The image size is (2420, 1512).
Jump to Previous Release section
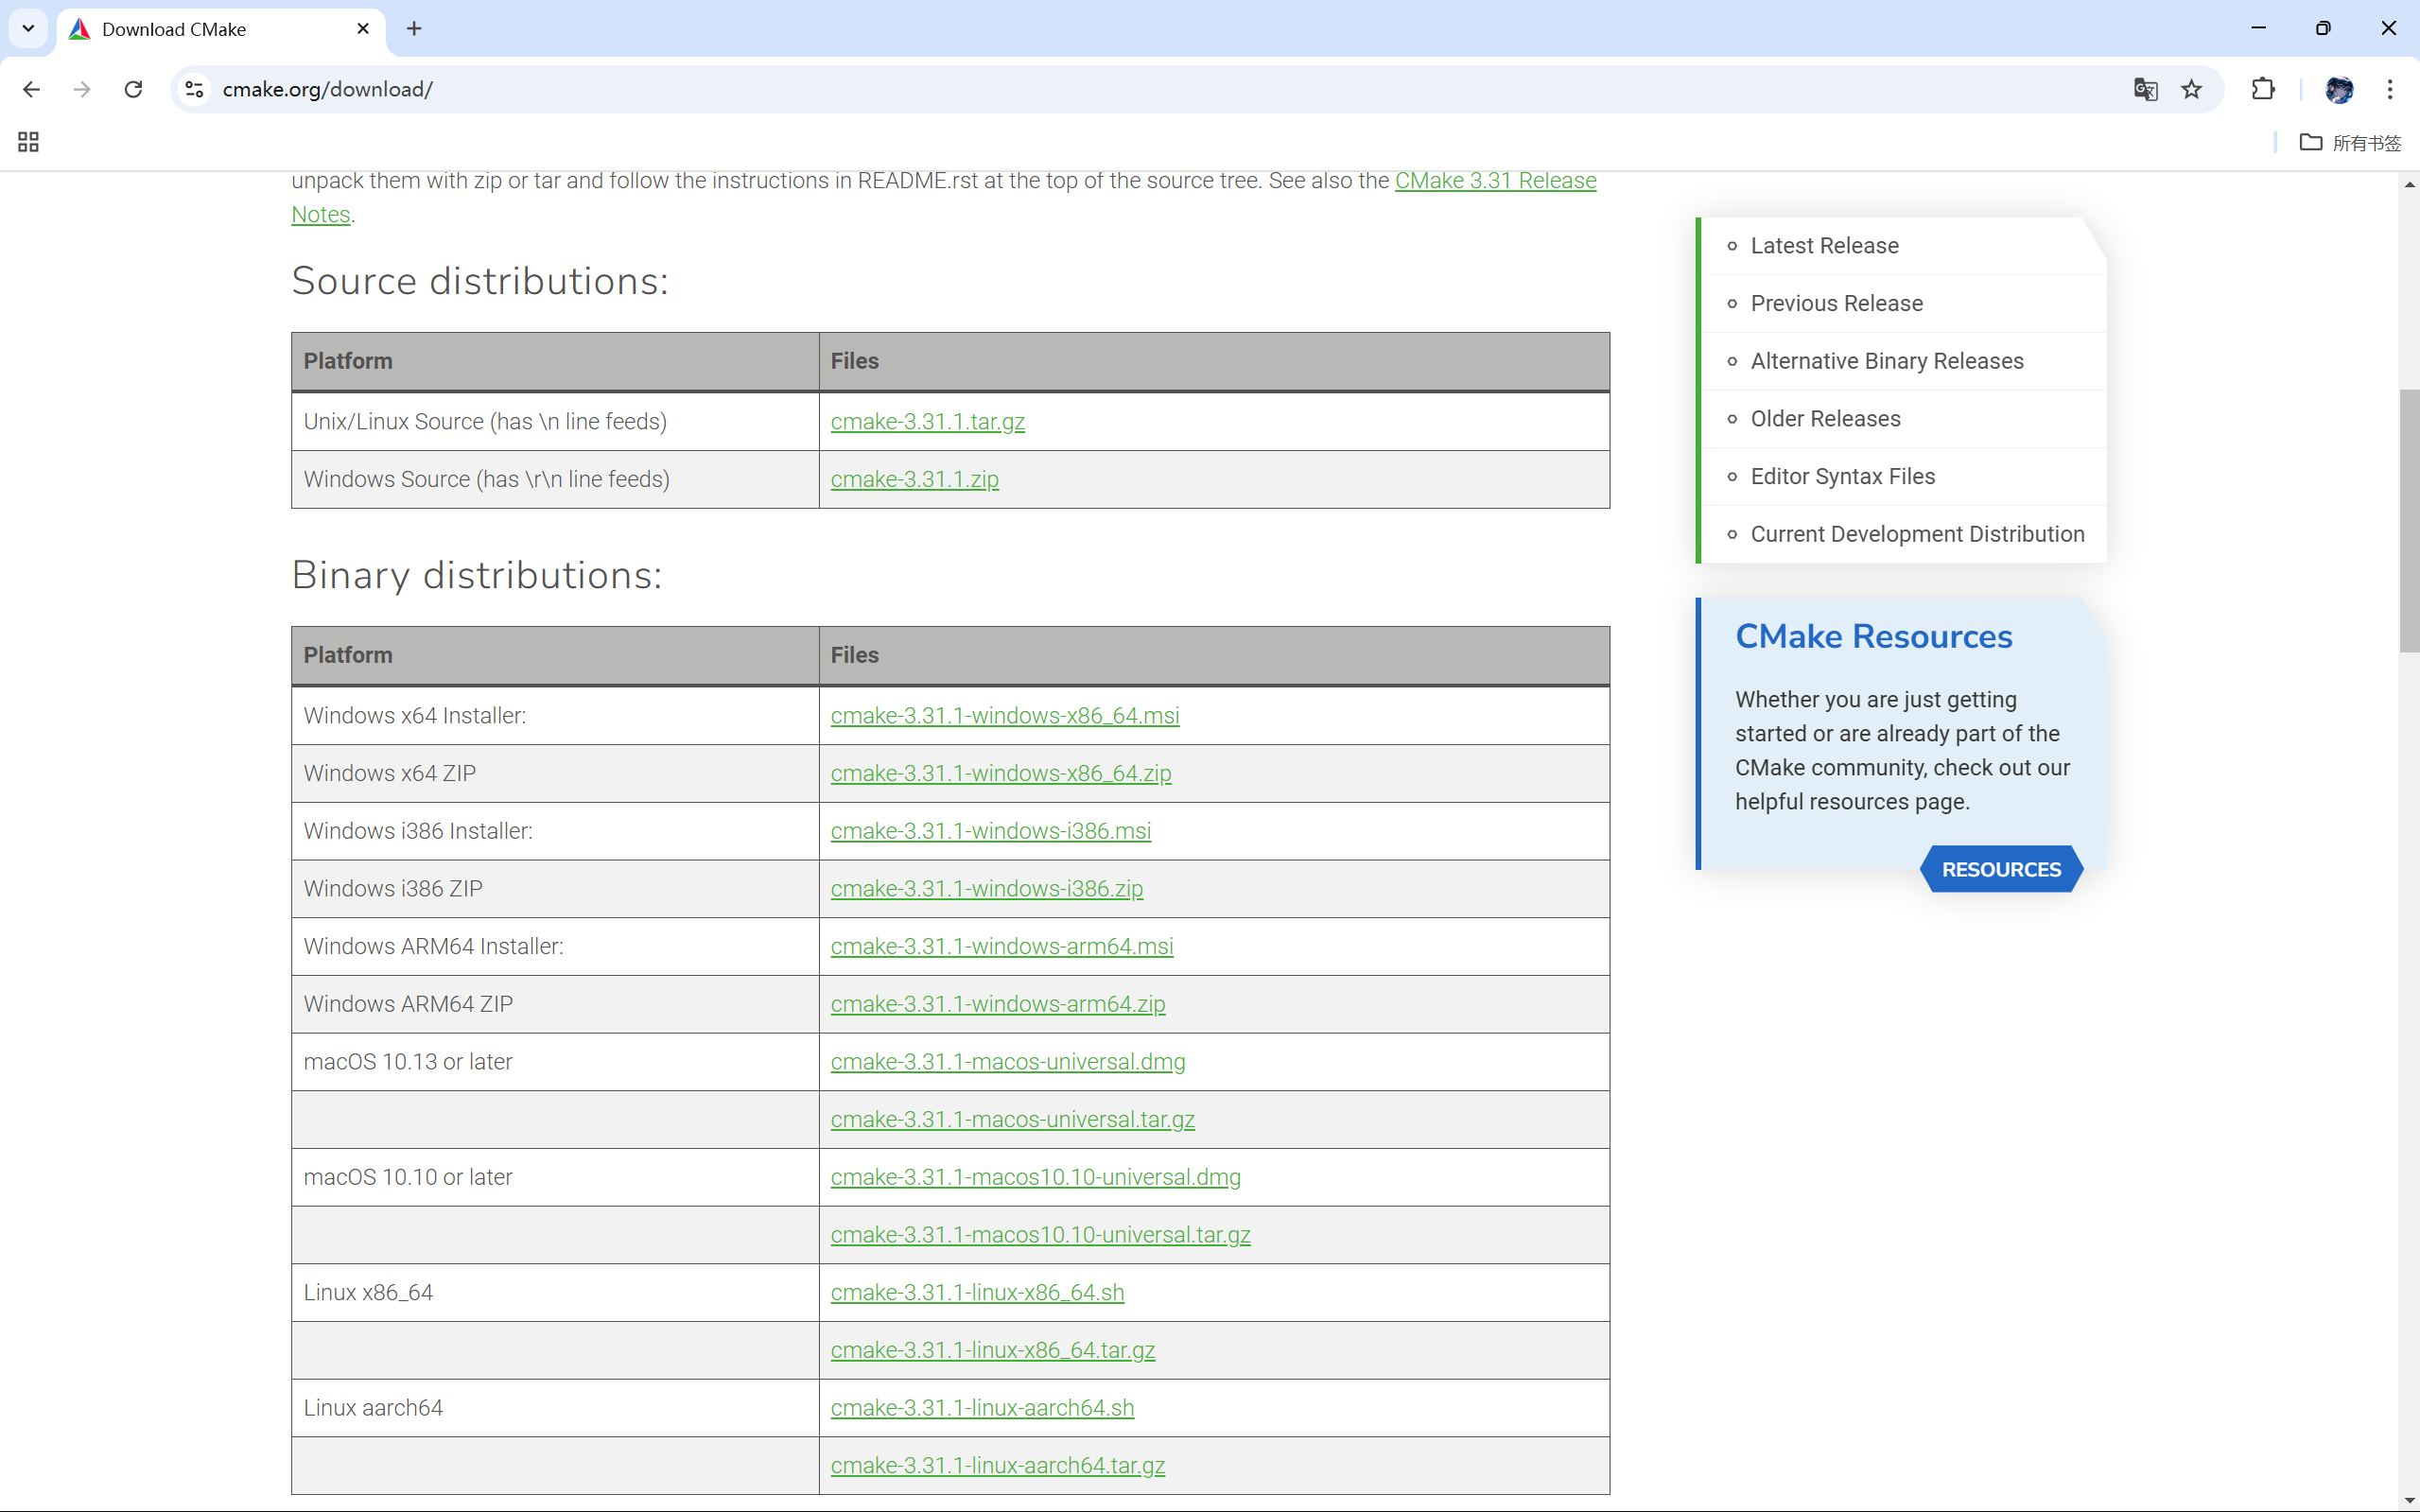(1836, 303)
